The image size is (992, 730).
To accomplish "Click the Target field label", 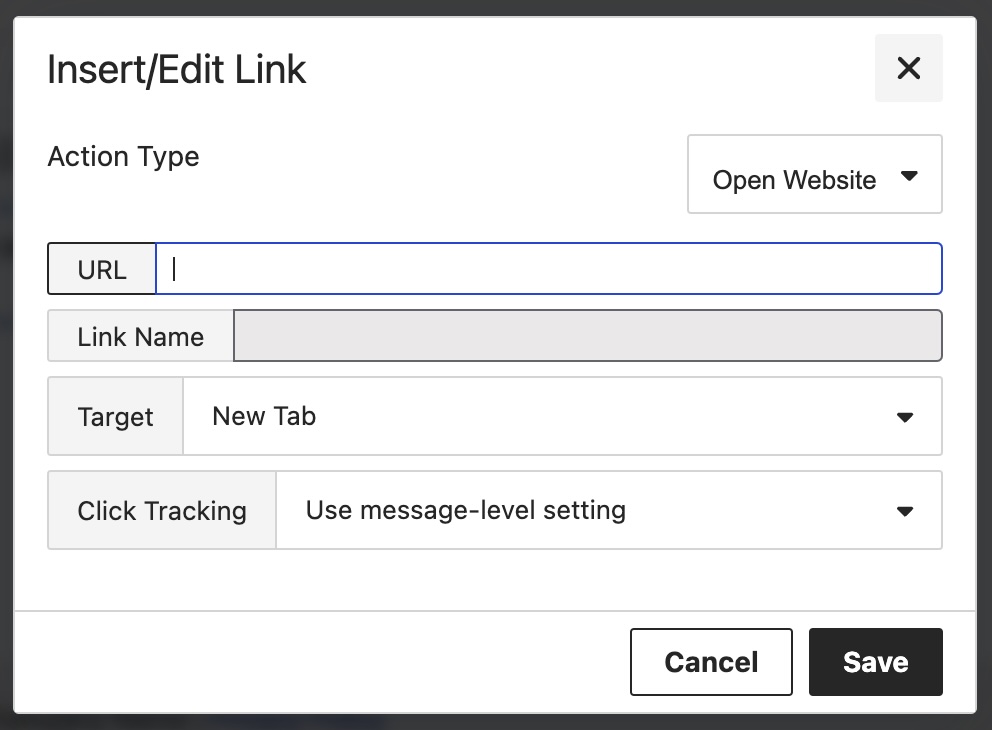I will (x=116, y=417).
